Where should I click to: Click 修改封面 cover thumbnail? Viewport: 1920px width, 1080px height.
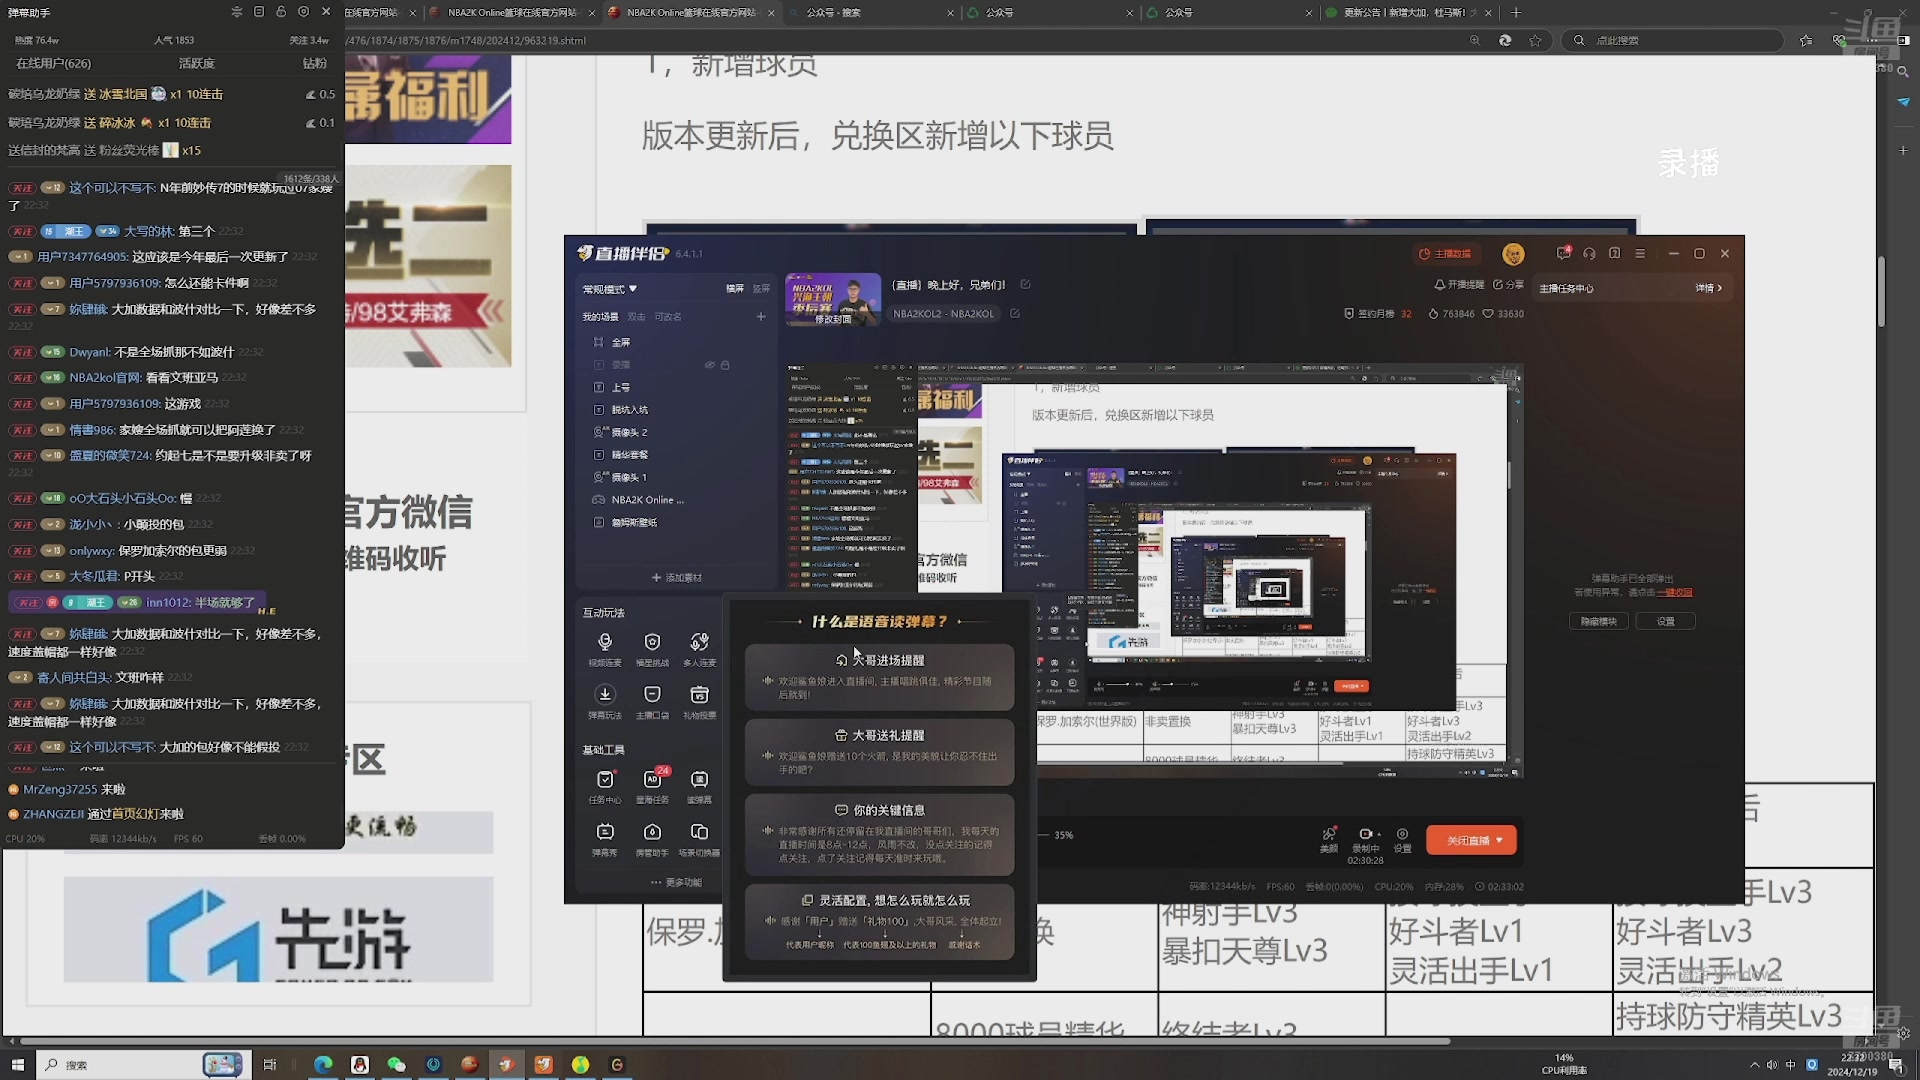(833, 299)
